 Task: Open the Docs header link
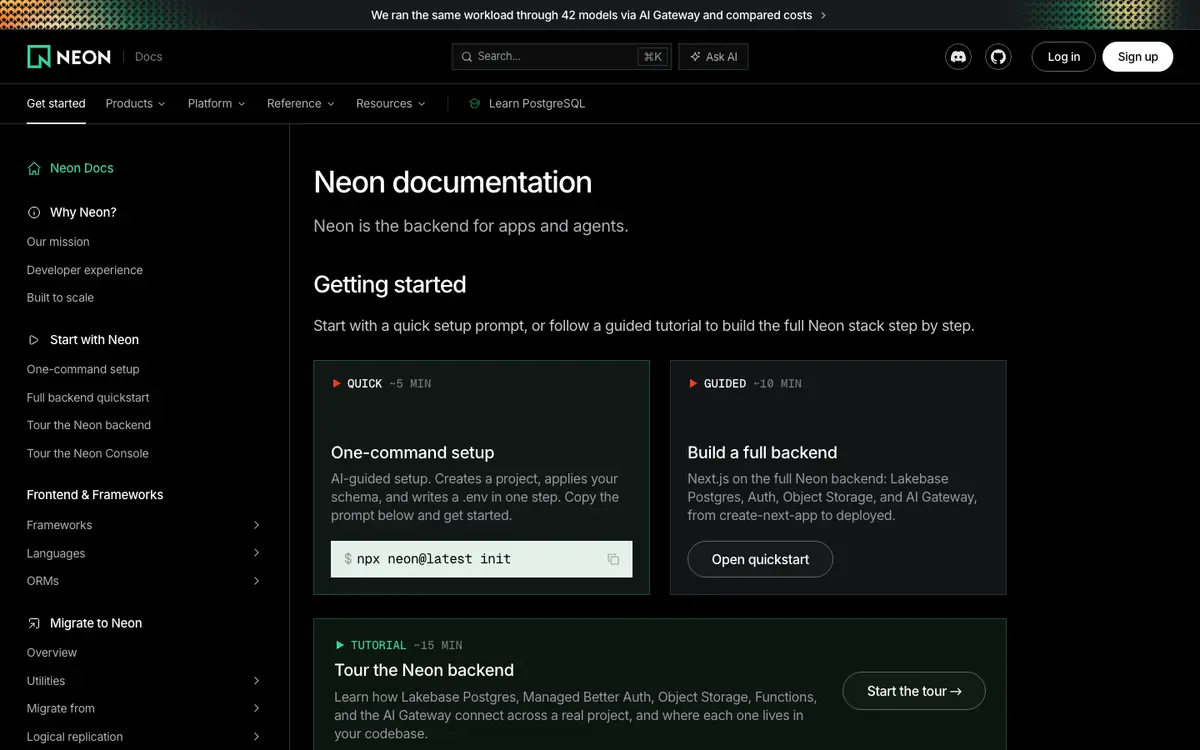tap(149, 57)
